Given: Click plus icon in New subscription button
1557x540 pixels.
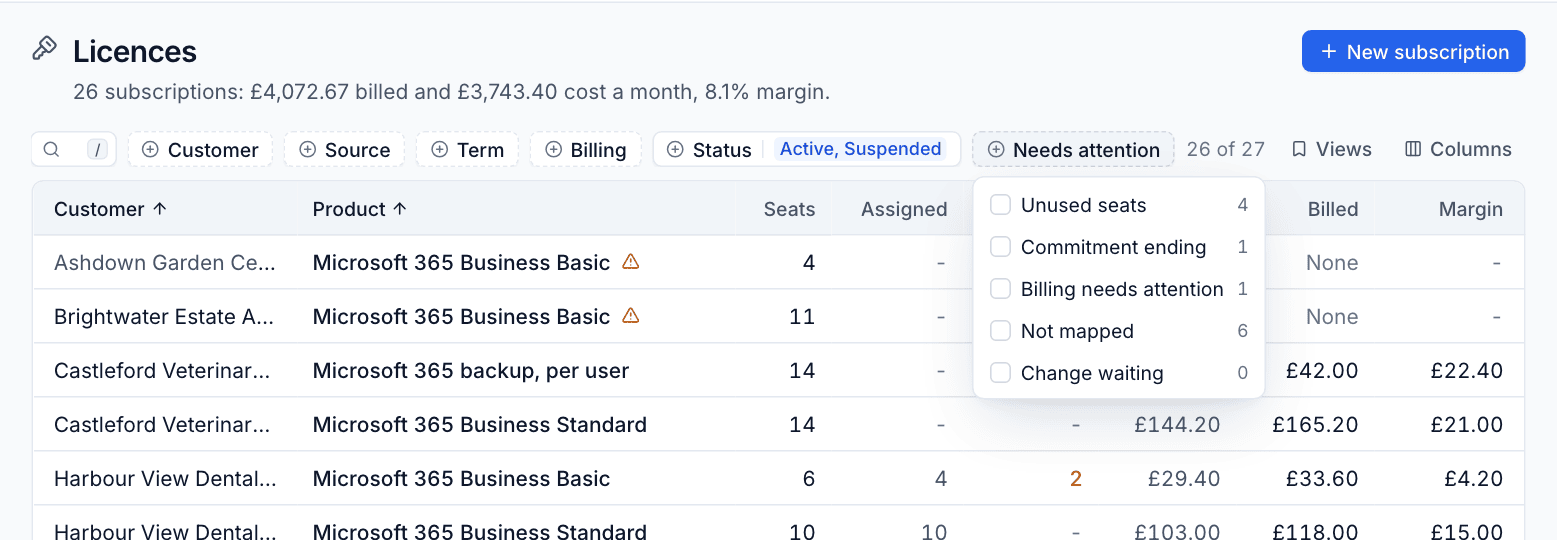Looking at the screenshot, I should coord(1329,51).
